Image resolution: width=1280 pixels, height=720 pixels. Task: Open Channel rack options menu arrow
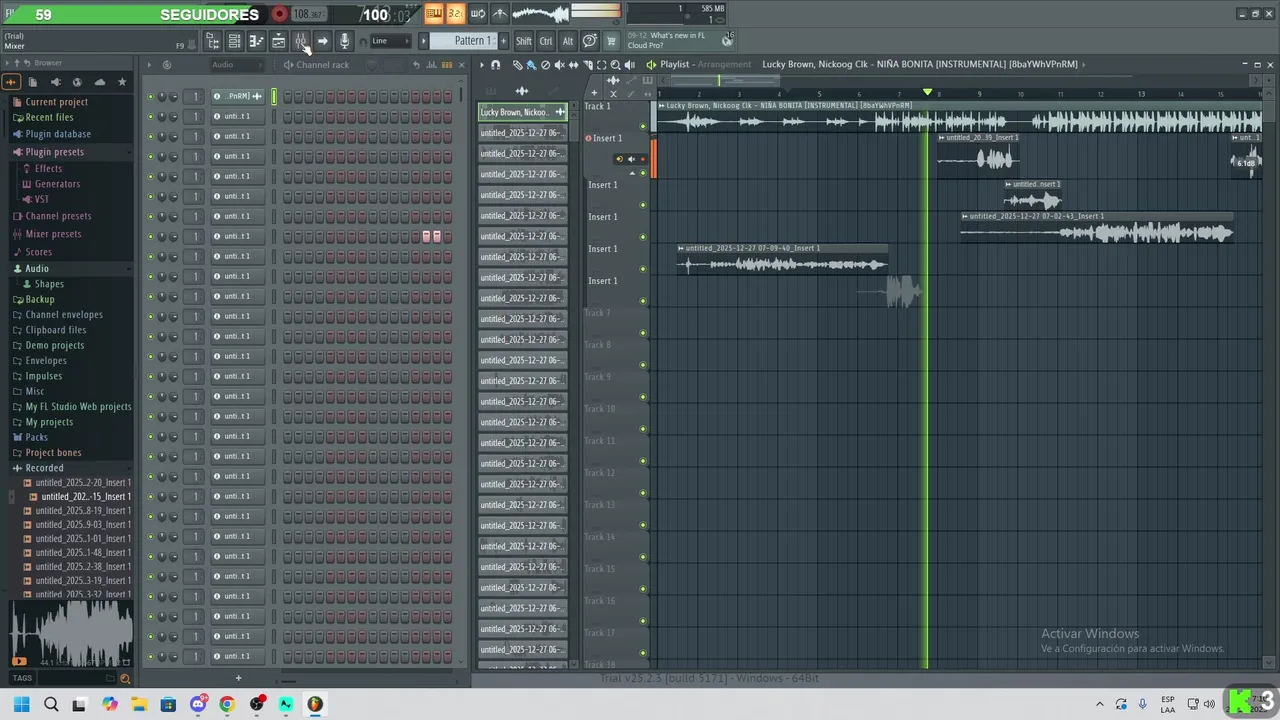point(149,65)
